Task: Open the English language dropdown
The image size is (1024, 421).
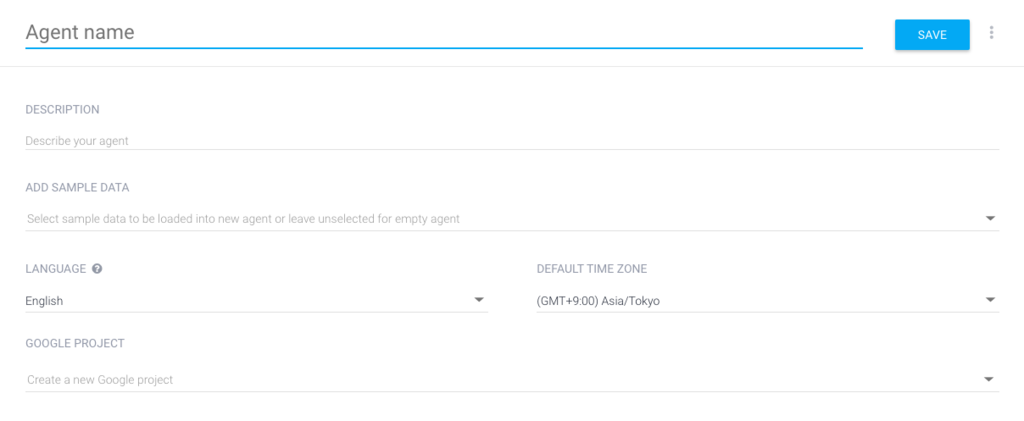Action: coord(250,300)
